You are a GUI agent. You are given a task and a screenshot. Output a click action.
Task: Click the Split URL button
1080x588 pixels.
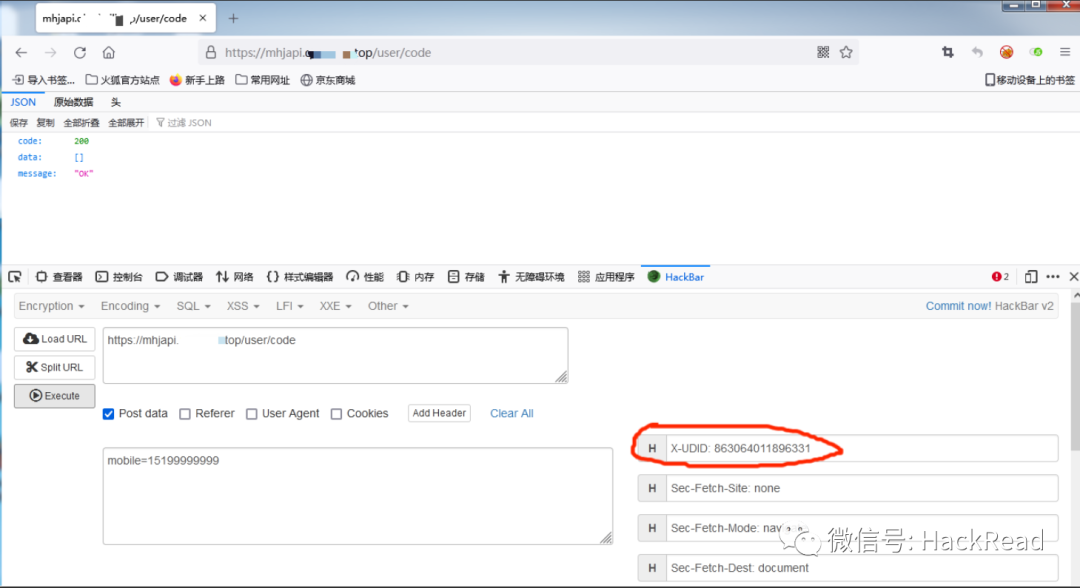click(54, 367)
